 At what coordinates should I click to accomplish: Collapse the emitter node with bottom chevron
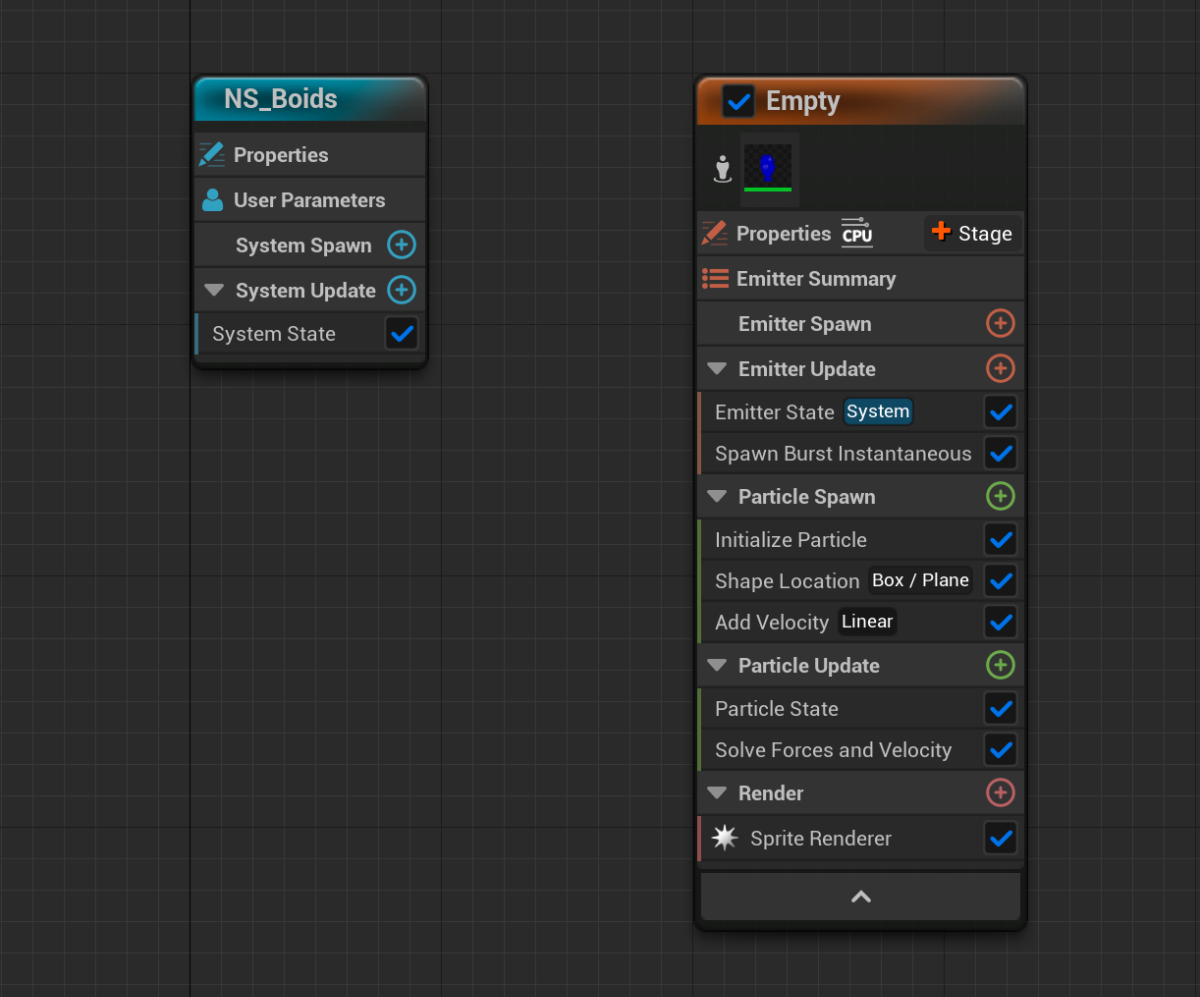click(860, 897)
